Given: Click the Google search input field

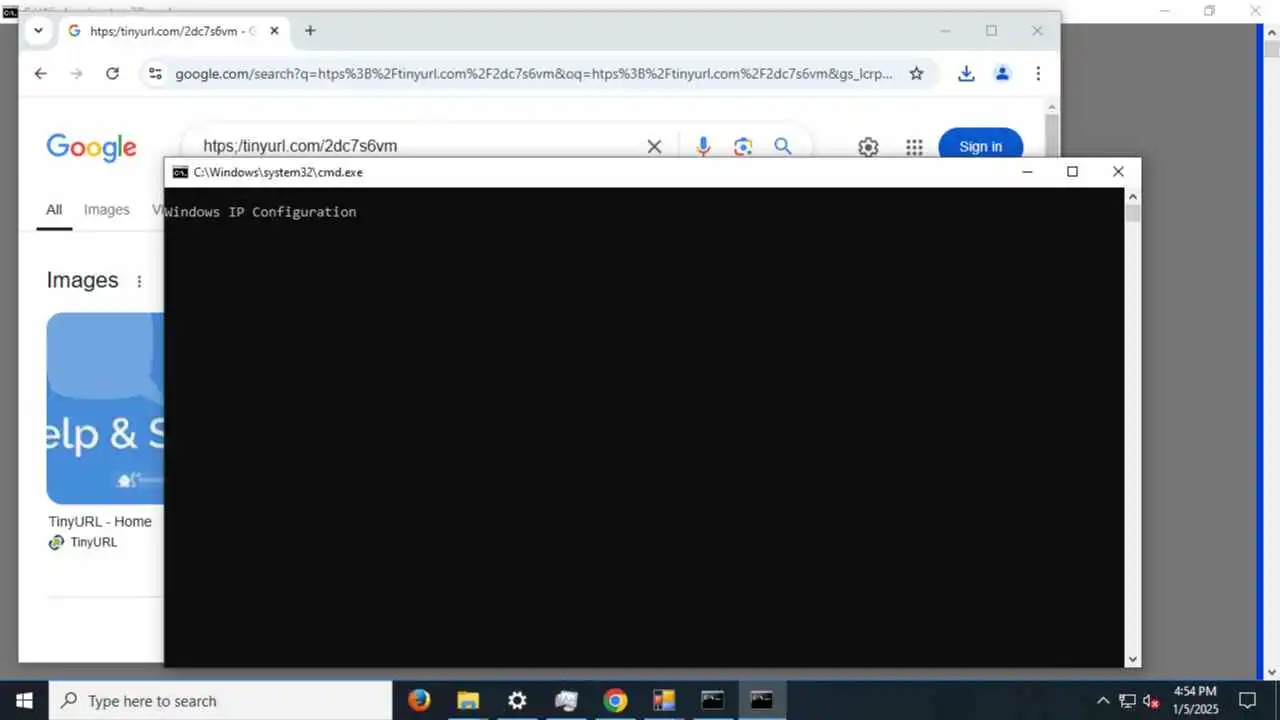Looking at the screenshot, I should coord(420,146).
